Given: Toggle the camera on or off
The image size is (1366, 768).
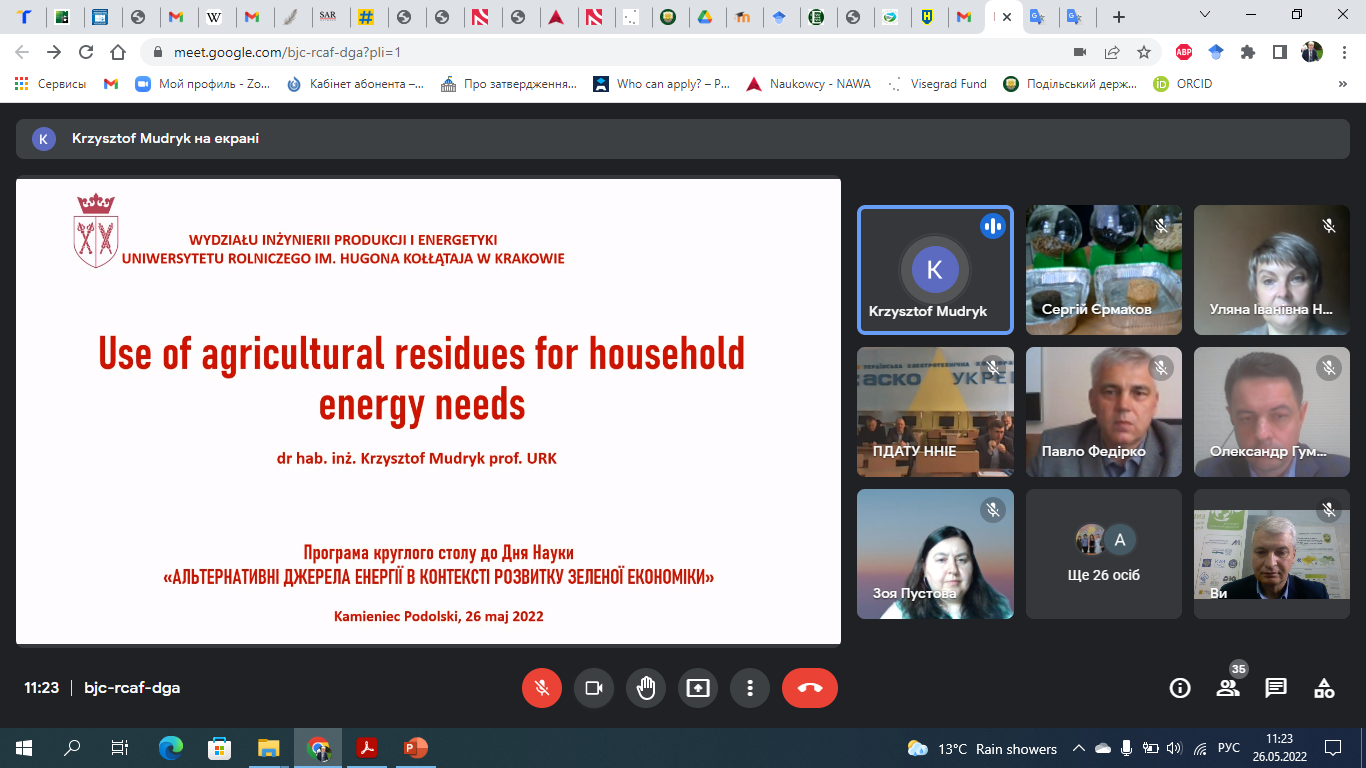Looking at the screenshot, I should (594, 688).
